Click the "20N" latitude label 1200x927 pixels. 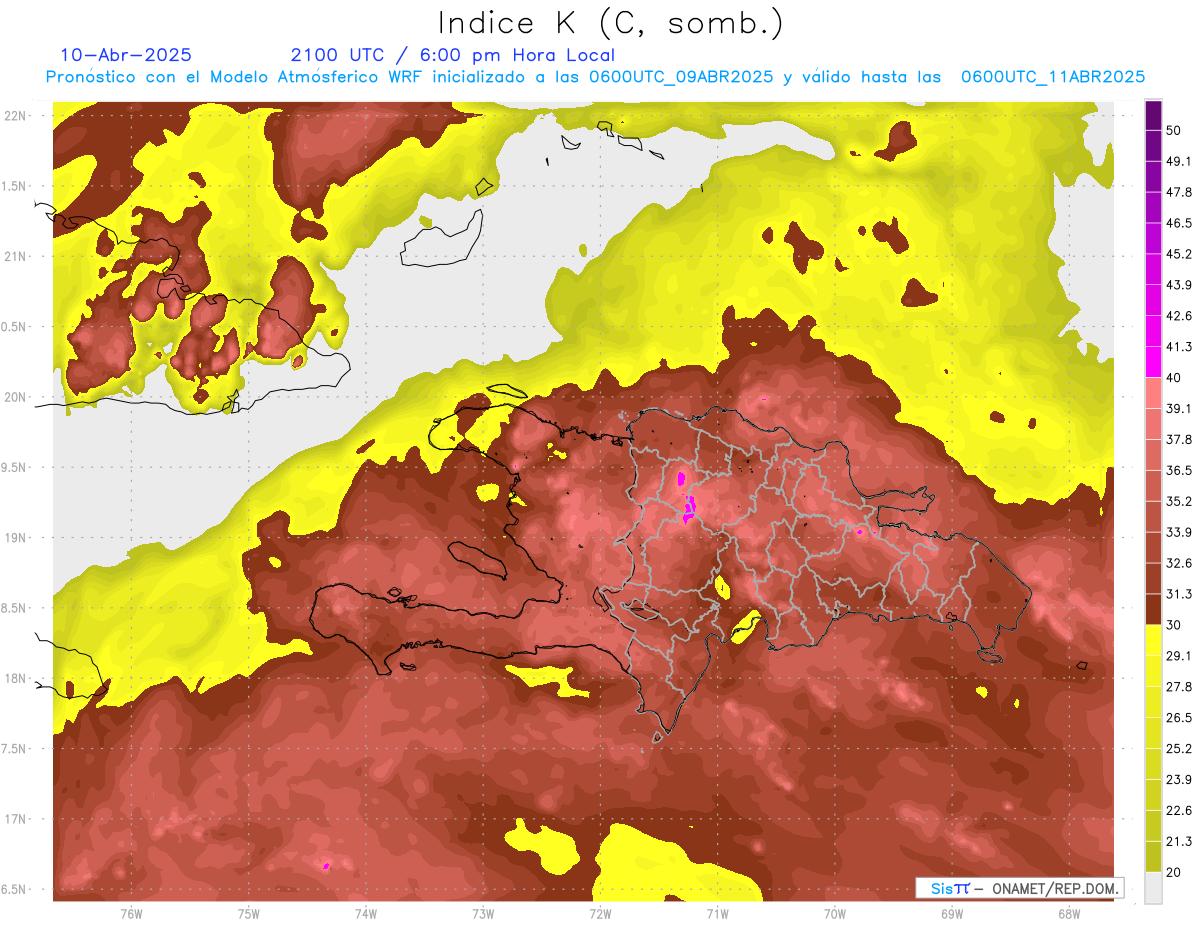[15, 397]
